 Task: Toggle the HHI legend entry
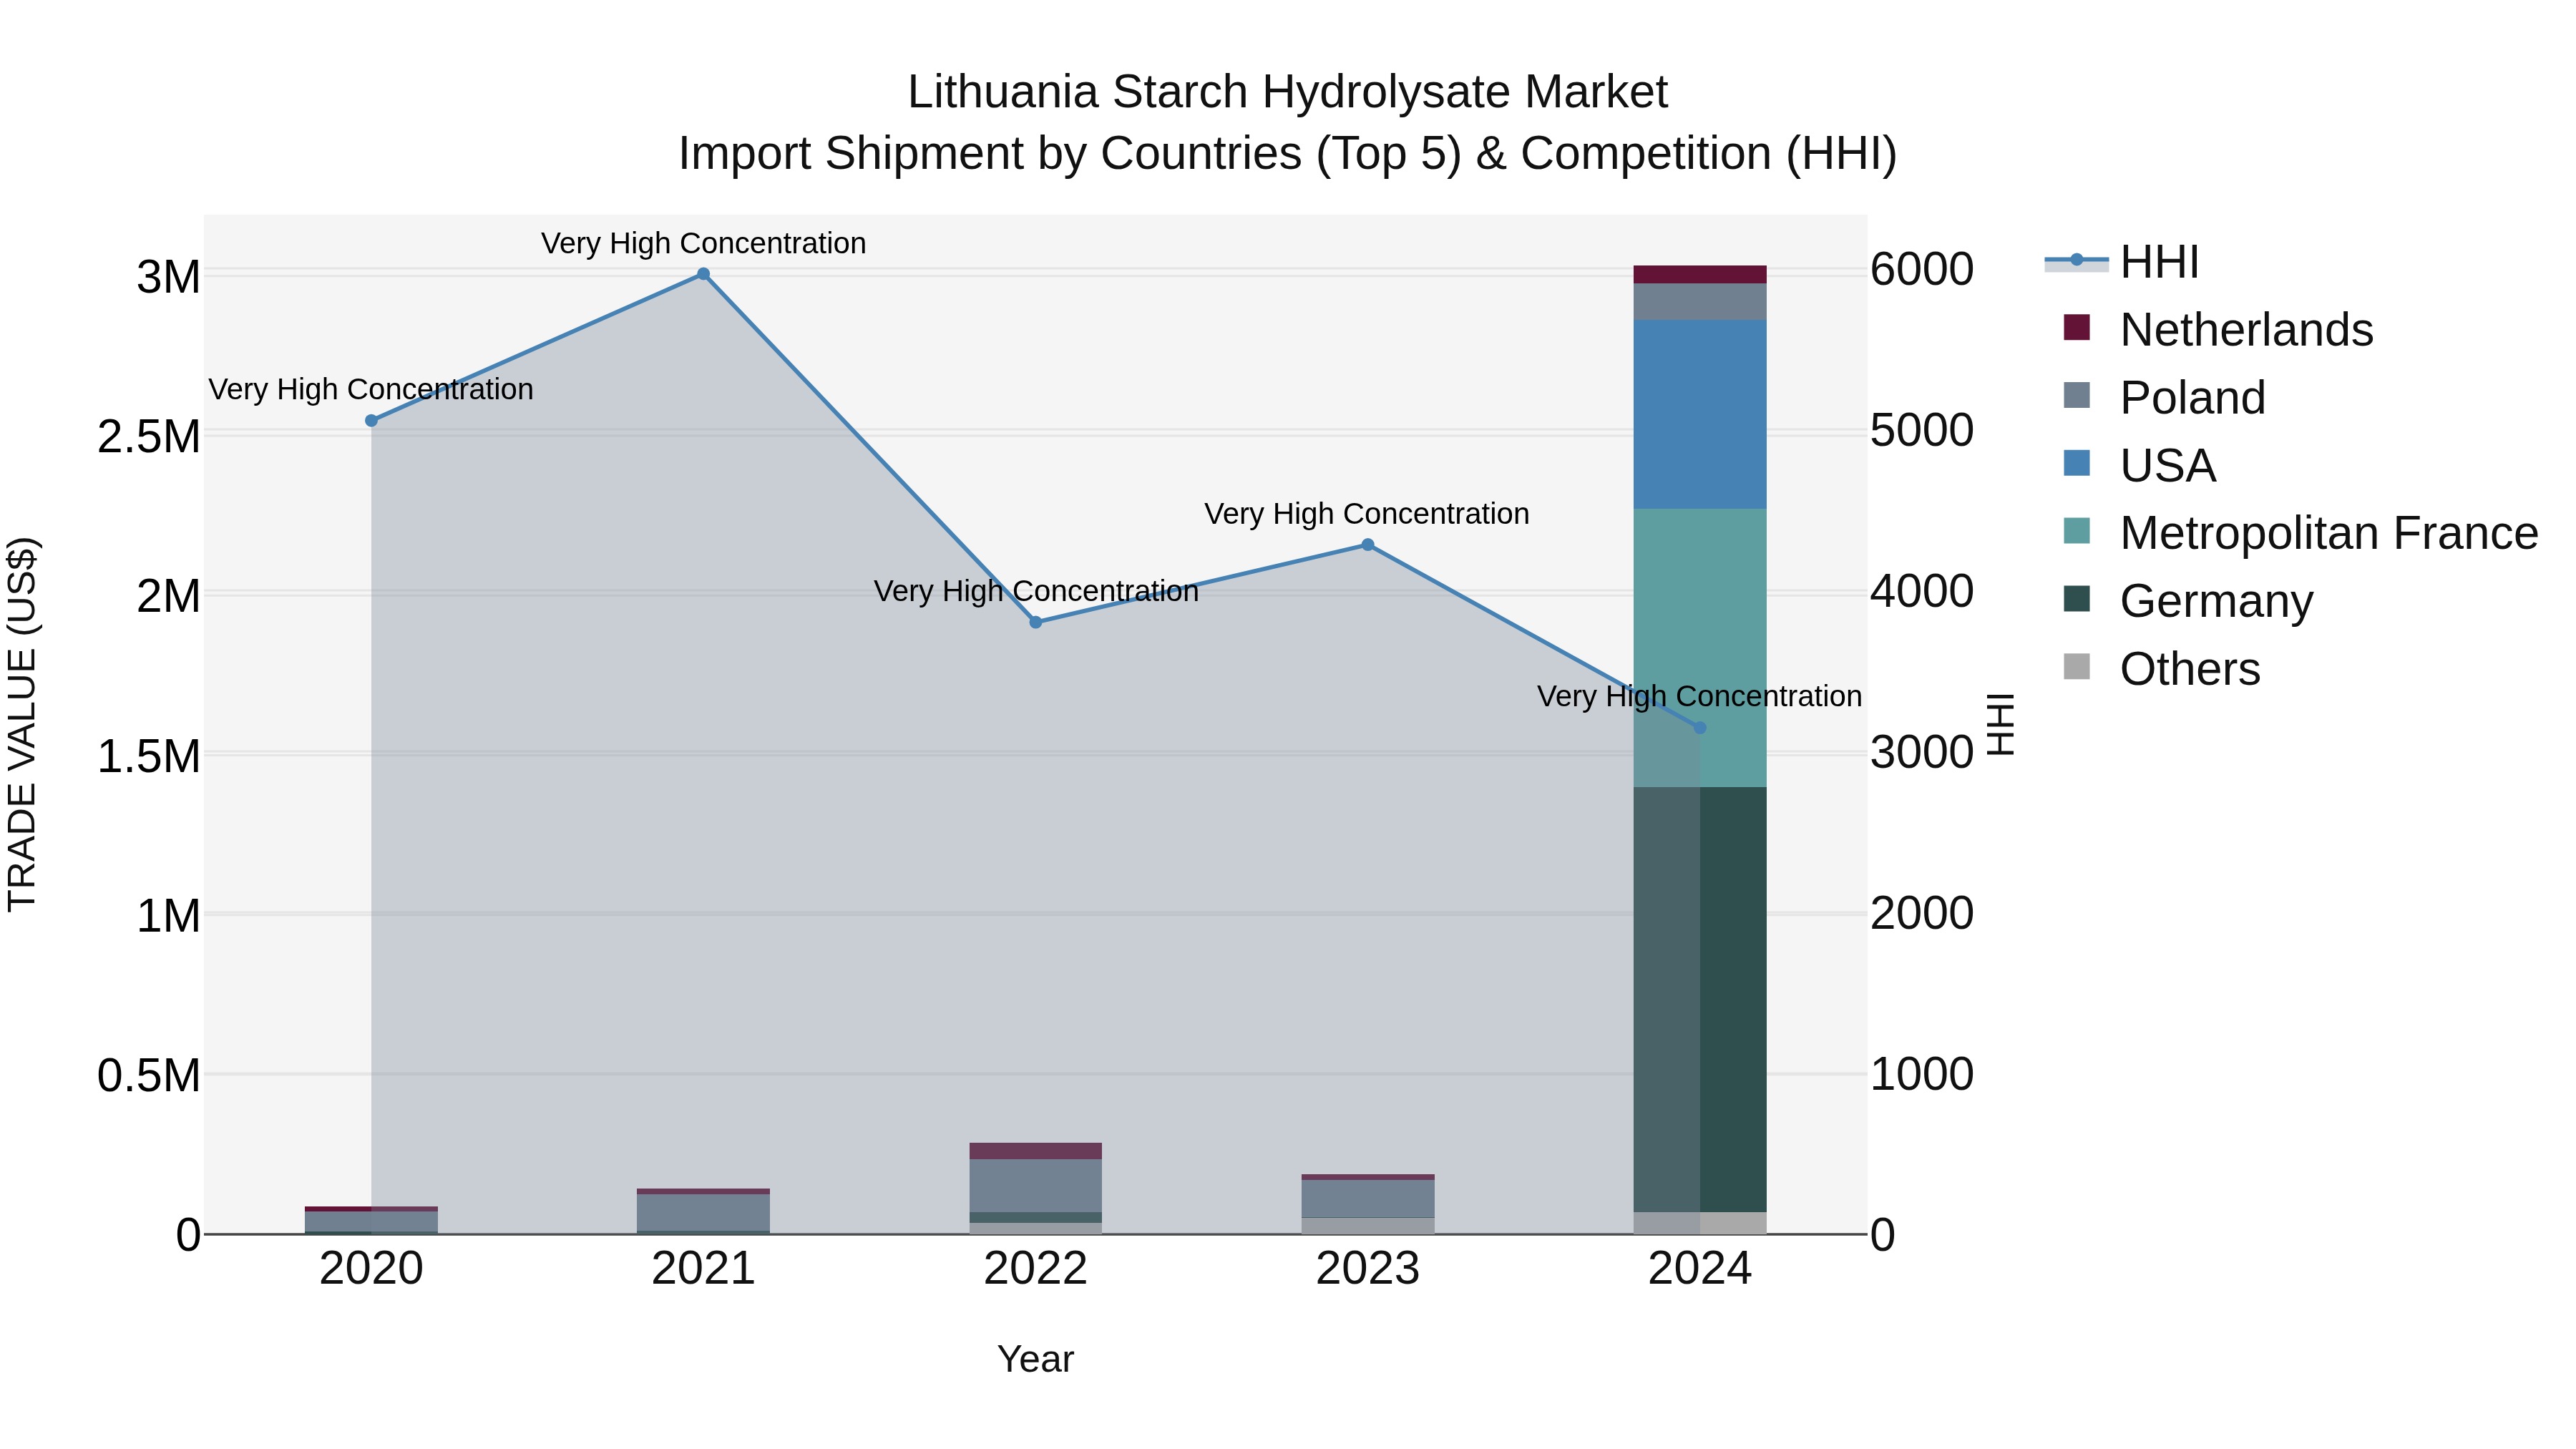tap(2122, 262)
